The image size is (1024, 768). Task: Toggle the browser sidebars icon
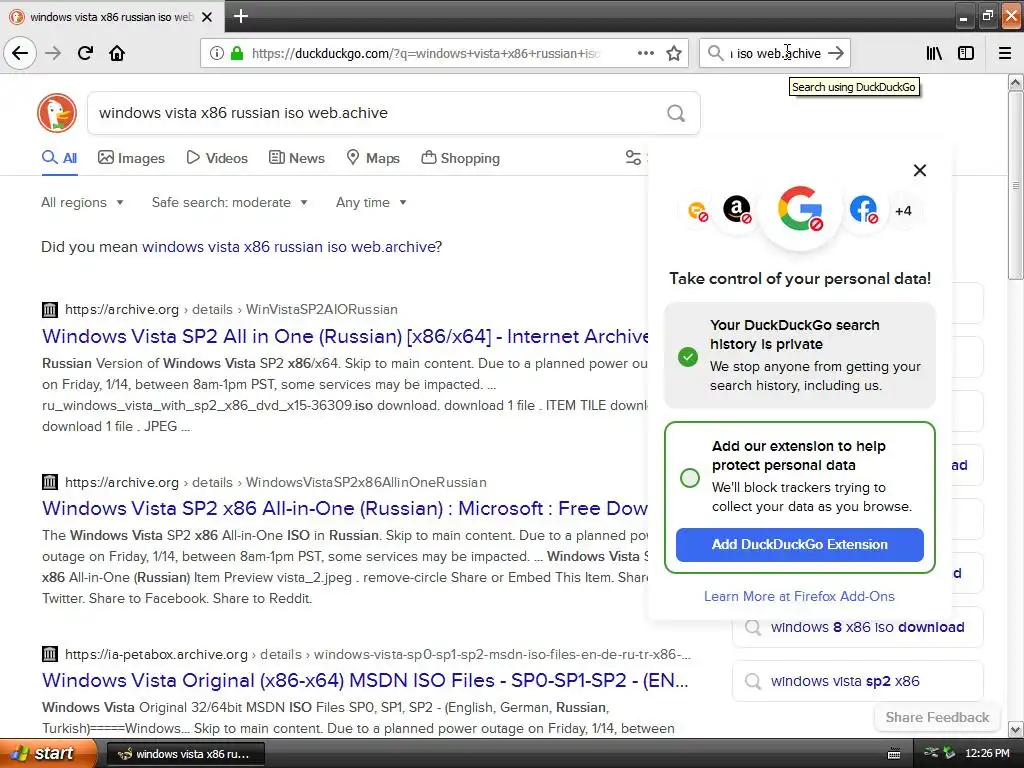[966, 53]
